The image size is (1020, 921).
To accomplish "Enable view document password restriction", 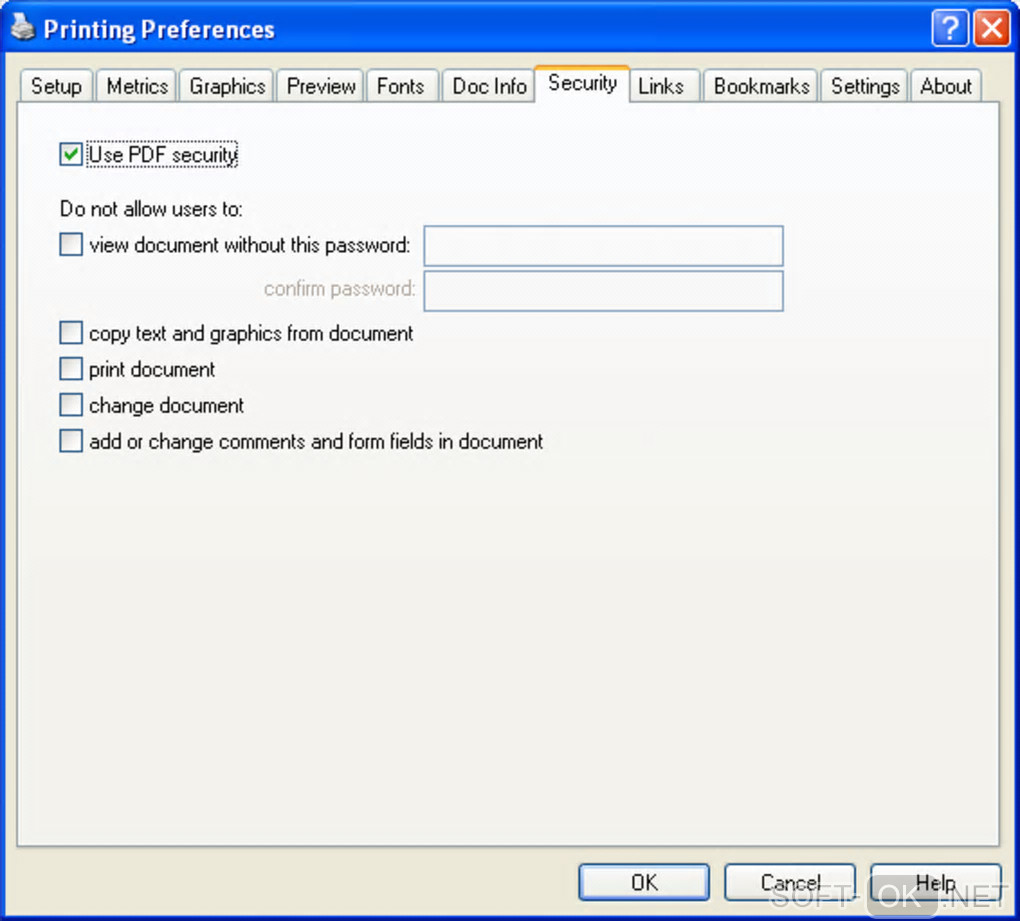I will 71,245.
